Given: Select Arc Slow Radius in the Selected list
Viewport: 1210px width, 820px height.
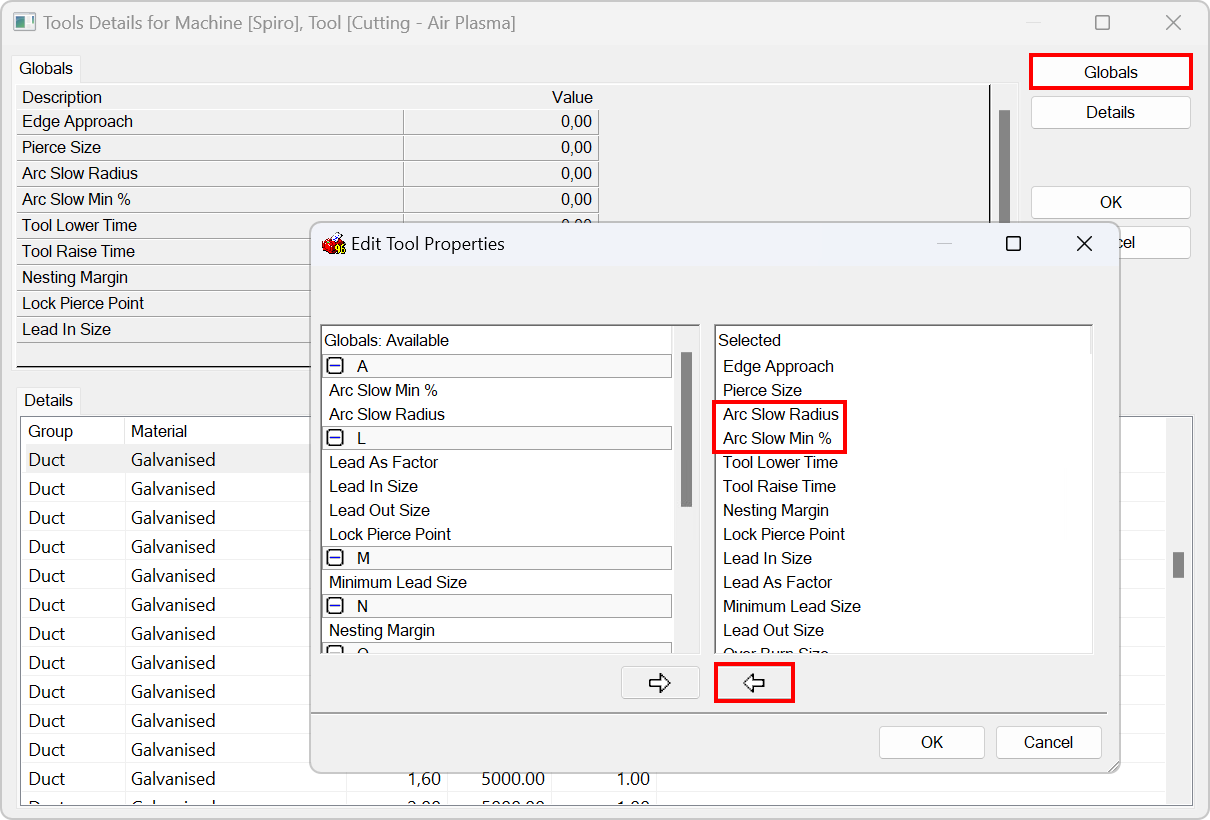Looking at the screenshot, I should pos(780,414).
